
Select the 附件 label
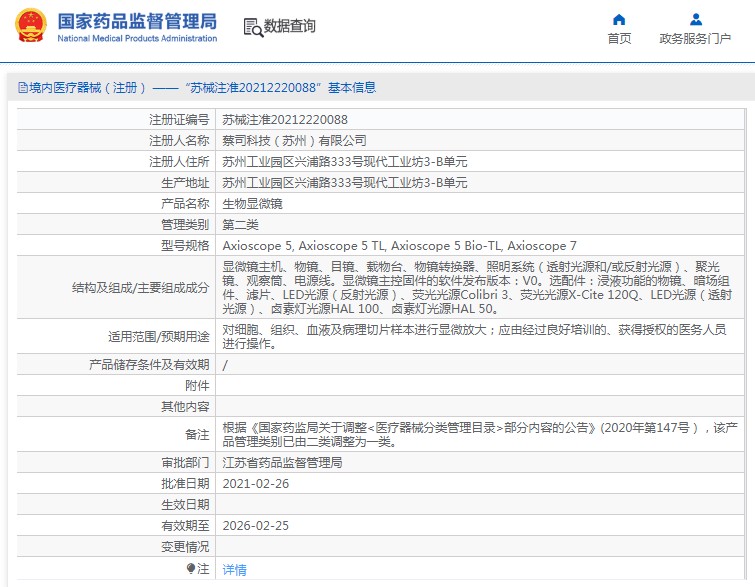coord(197,386)
